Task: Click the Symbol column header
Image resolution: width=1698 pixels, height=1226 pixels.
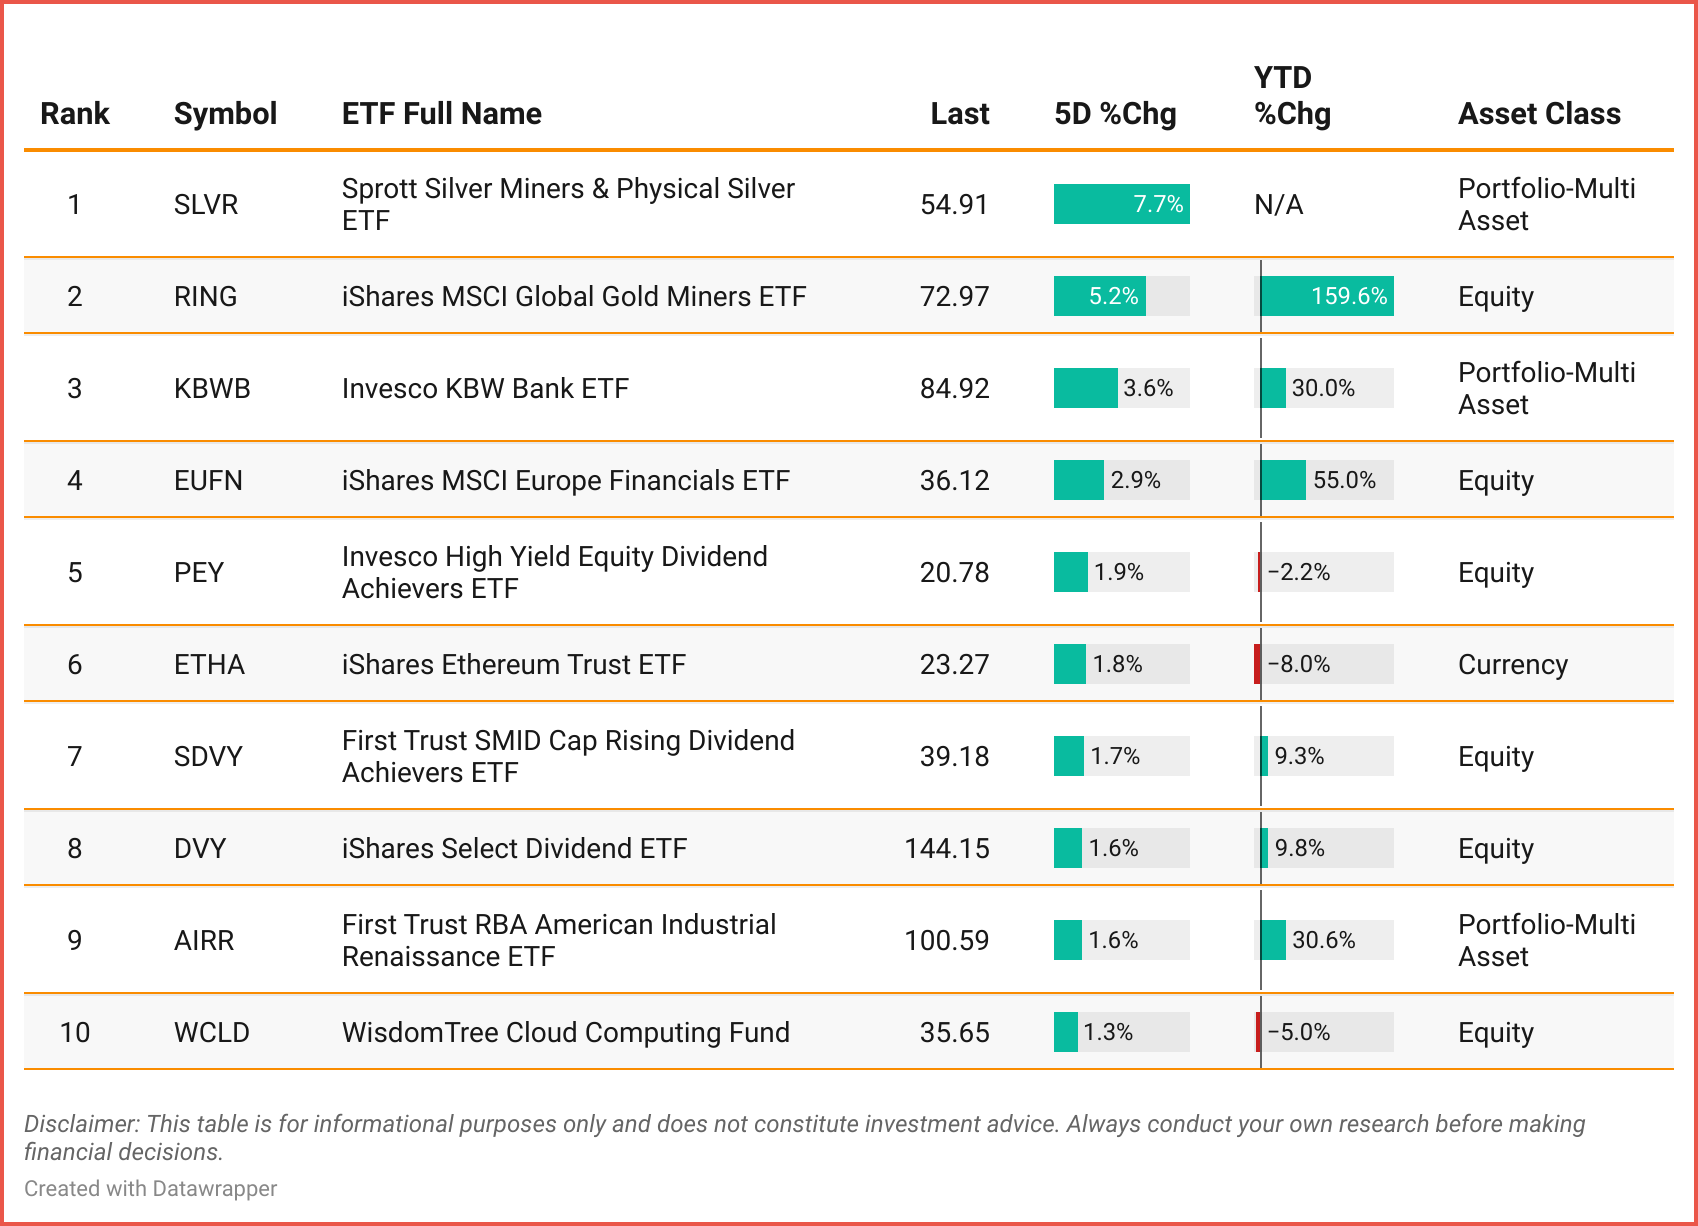Action: pos(225,114)
